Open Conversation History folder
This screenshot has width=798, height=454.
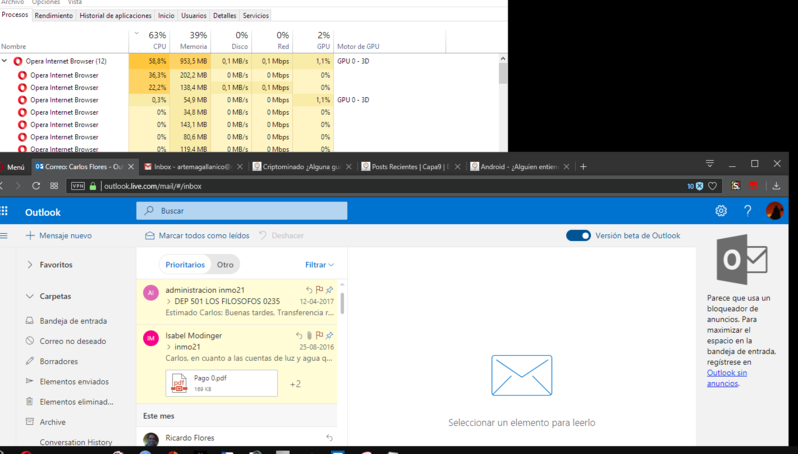click(76, 442)
